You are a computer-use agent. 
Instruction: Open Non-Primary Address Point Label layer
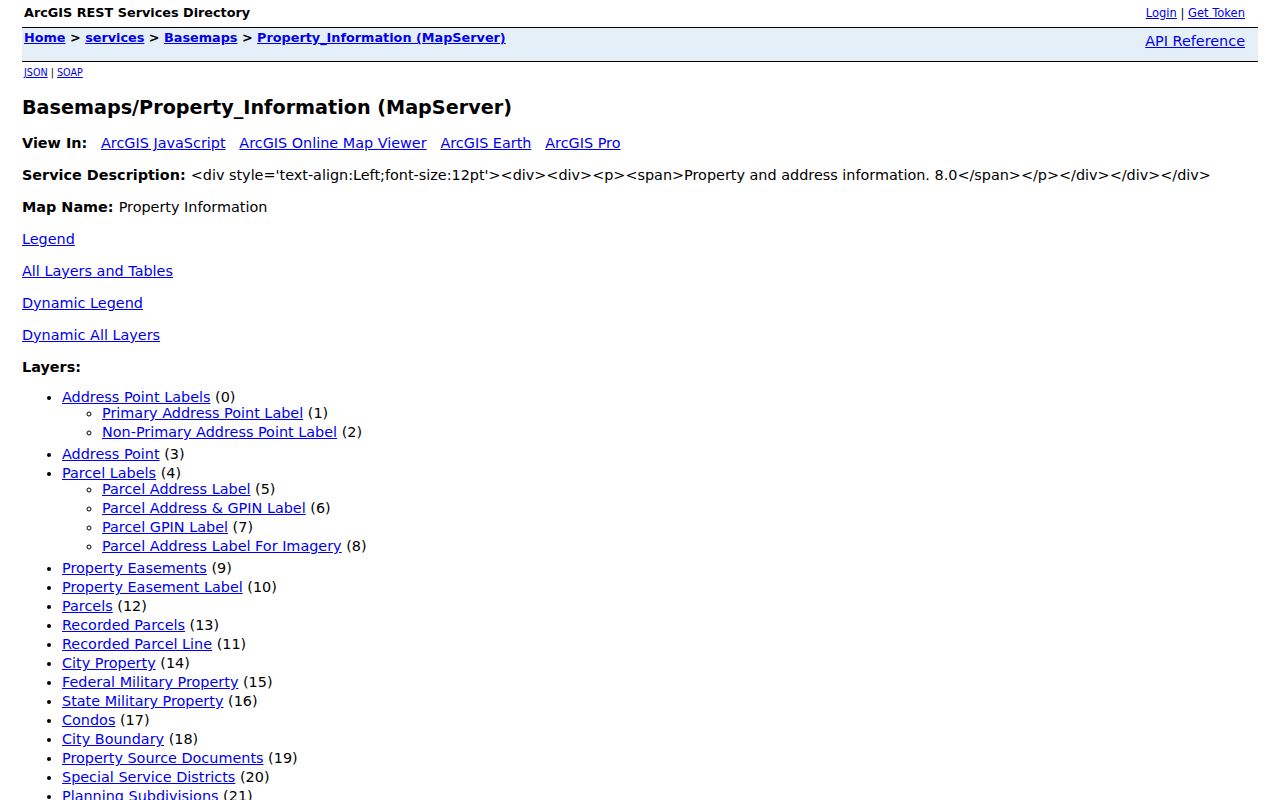click(219, 432)
